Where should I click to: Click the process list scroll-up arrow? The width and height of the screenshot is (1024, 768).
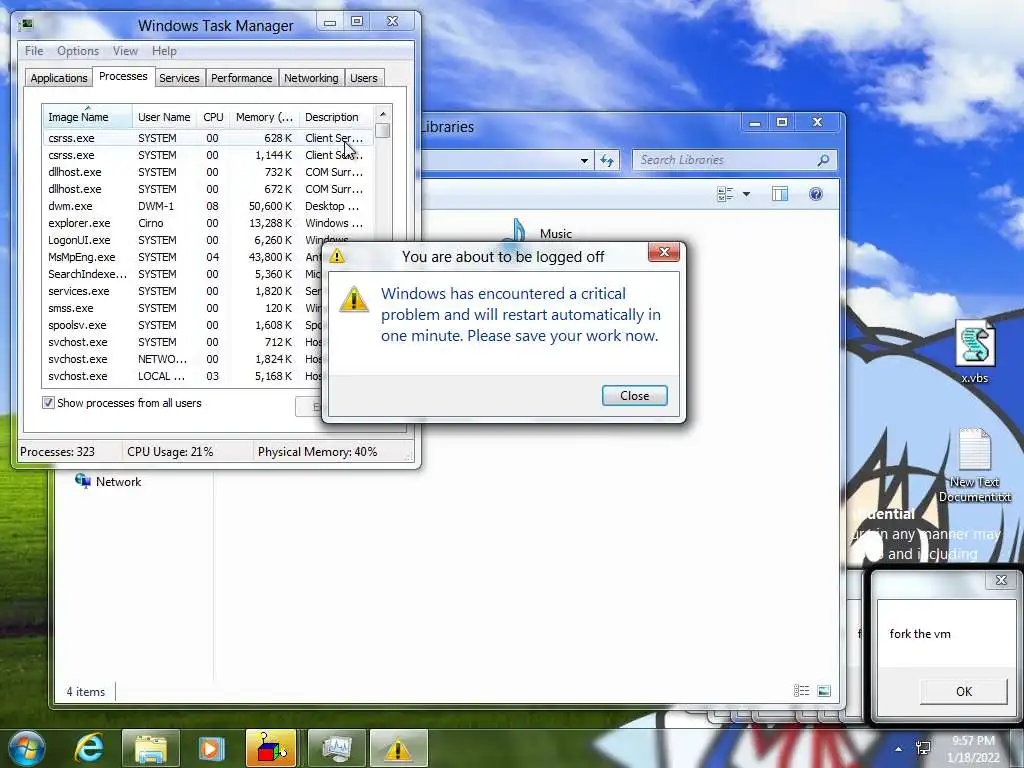[383, 114]
